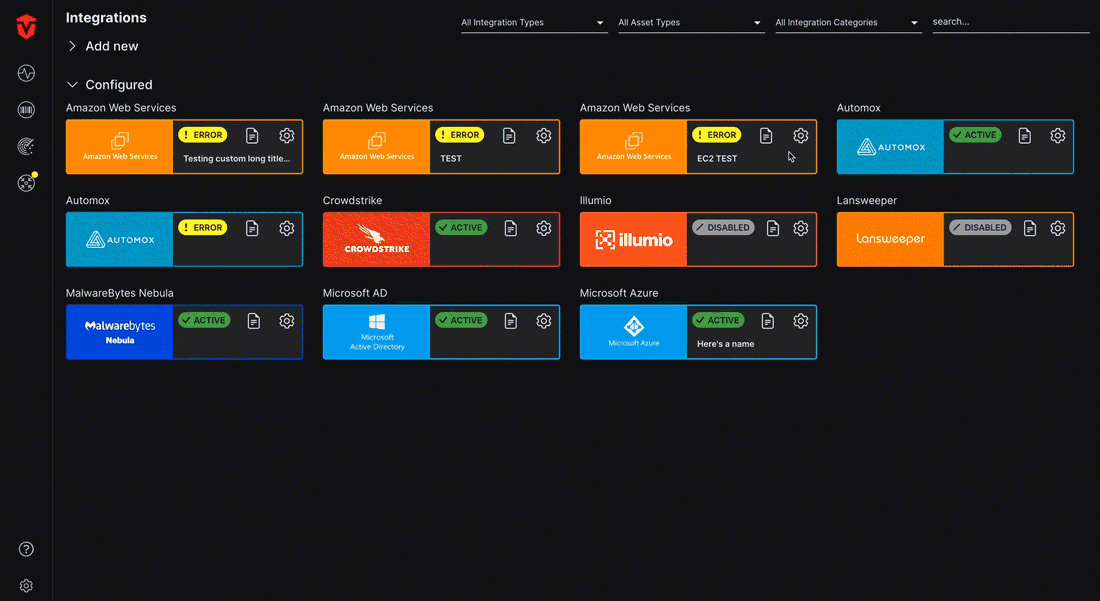View document icon on 'EC2 TEST' card
The image size is (1100, 601).
pyautogui.click(x=766, y=135)
